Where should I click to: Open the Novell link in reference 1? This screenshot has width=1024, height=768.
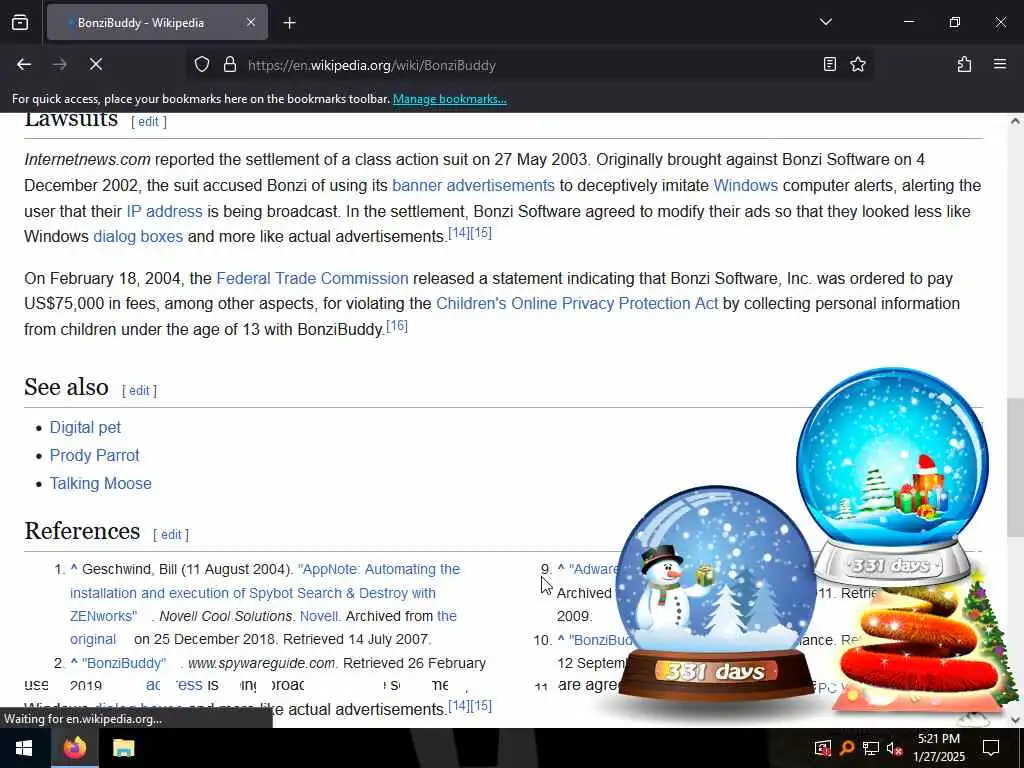[319, 616]
